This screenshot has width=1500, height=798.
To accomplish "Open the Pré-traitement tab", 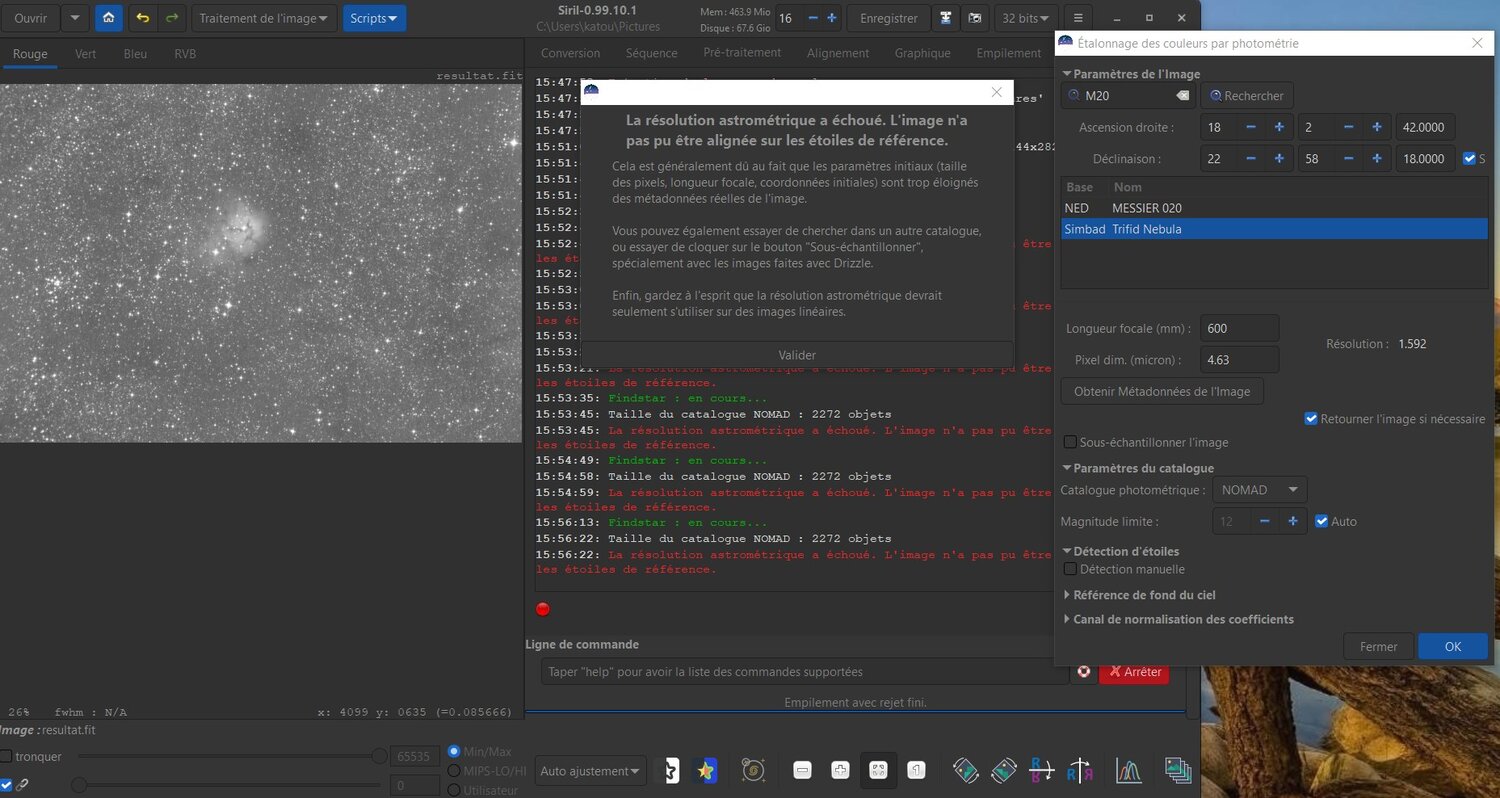I will coord(742,53).
